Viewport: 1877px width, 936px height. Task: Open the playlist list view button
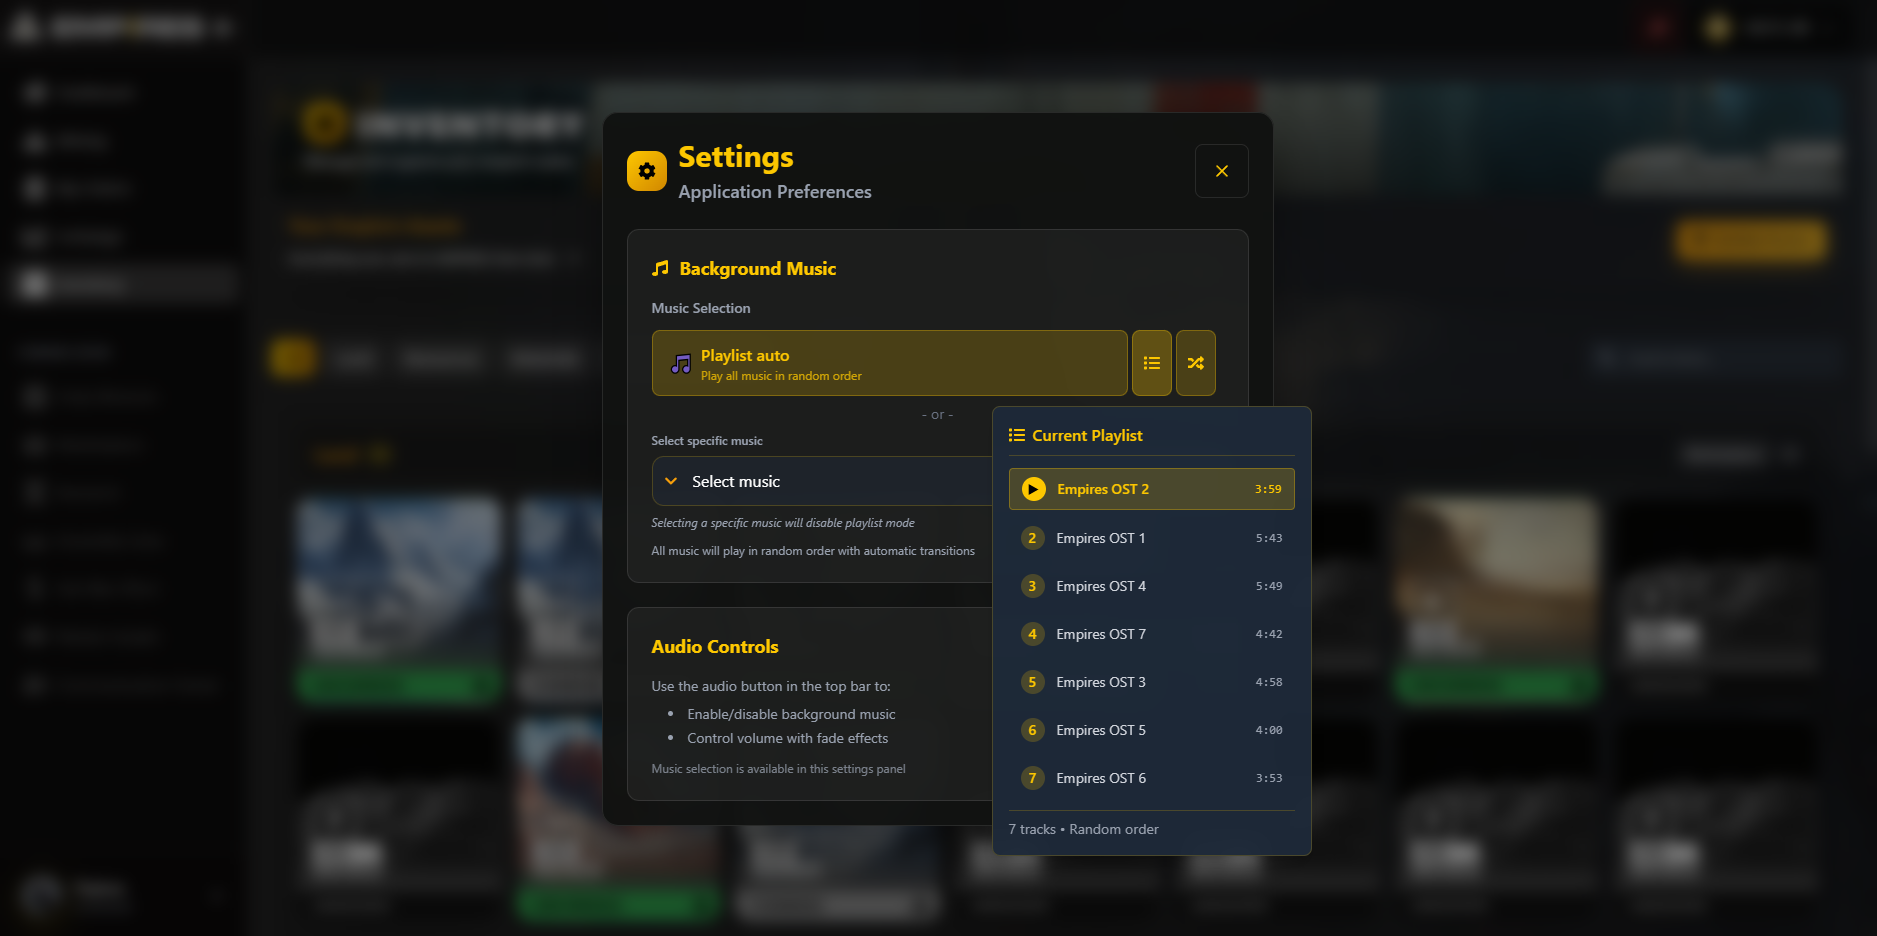tap(1151, 363)
